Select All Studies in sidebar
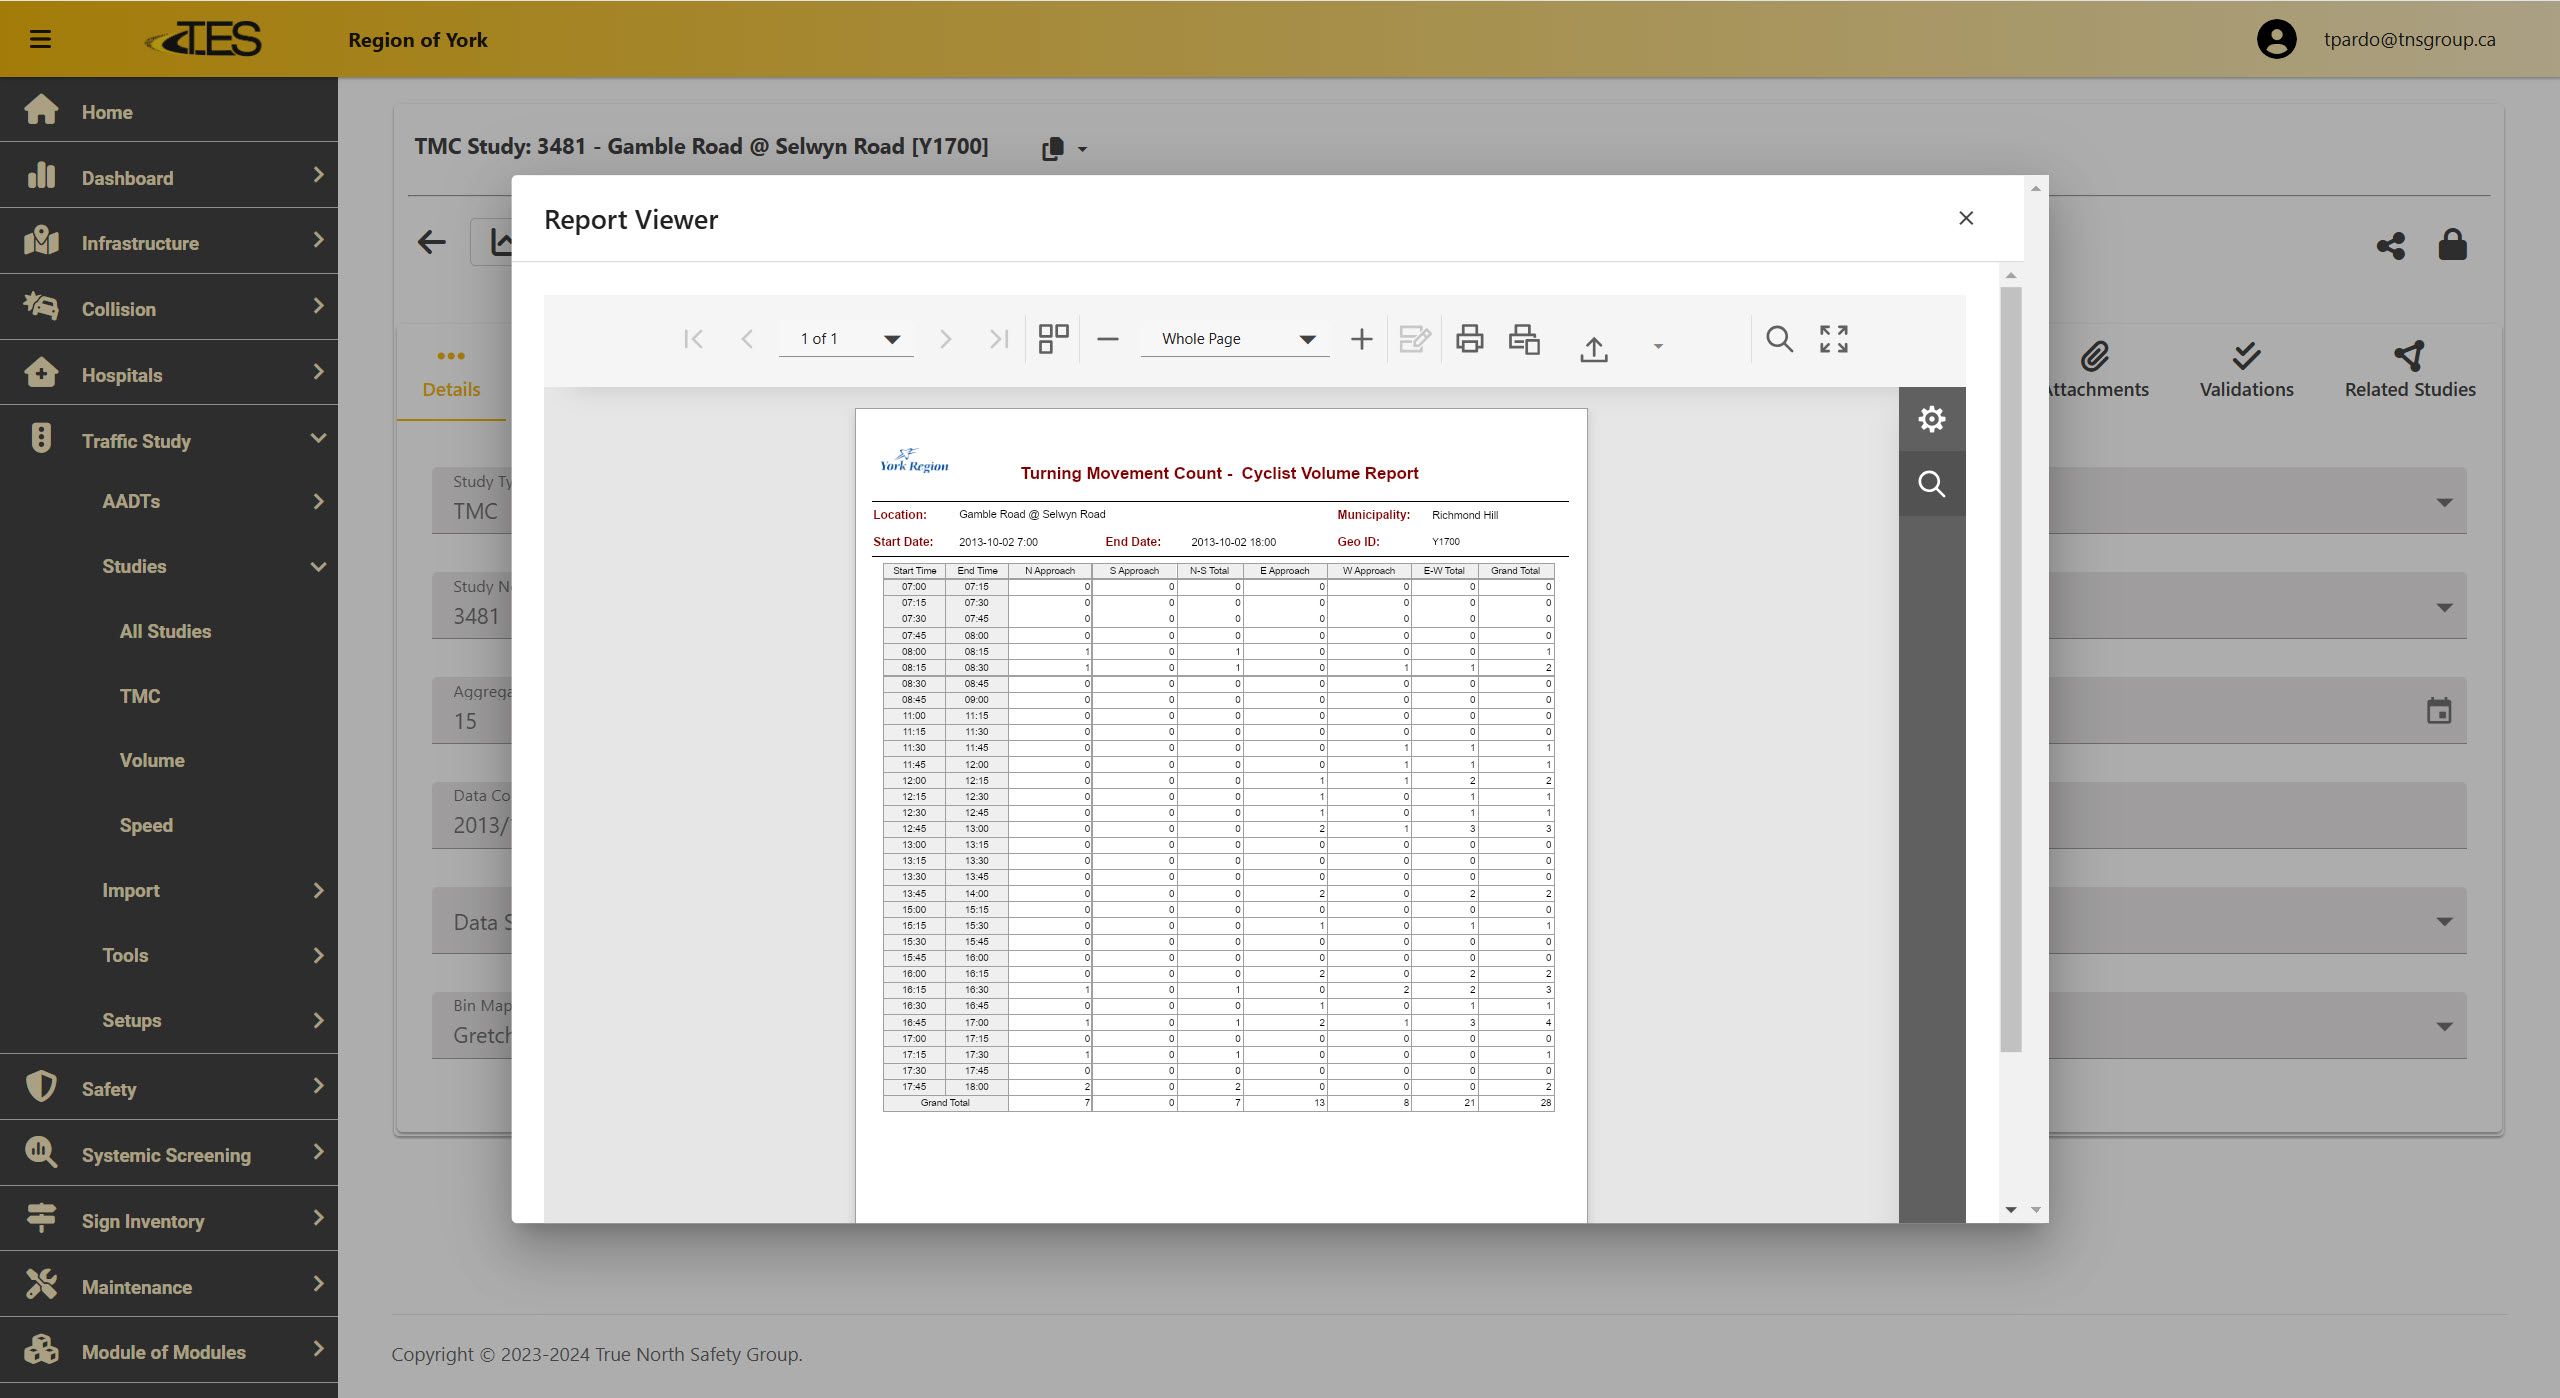 (165, 631)
